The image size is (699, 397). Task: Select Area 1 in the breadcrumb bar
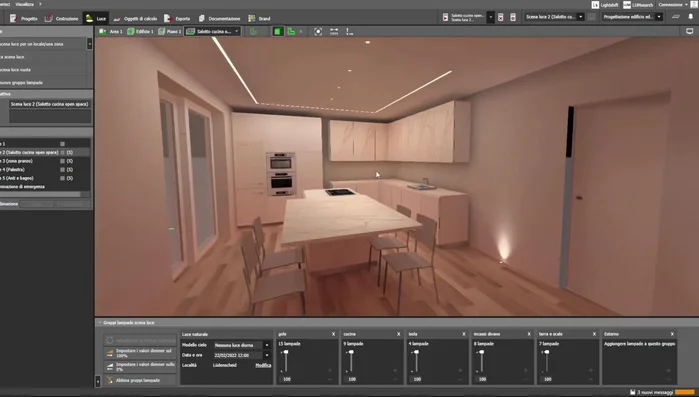pos(111,32)
